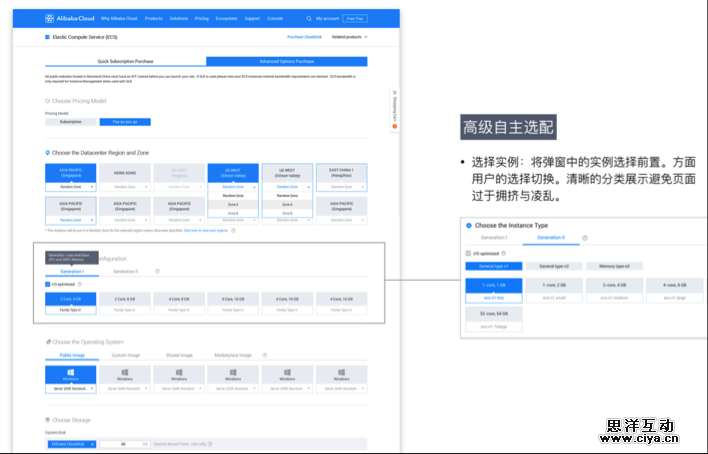The image size is (708, 454).
Task: Click the help icon beside Generation II tab in right panel
Action: point(585,238)
